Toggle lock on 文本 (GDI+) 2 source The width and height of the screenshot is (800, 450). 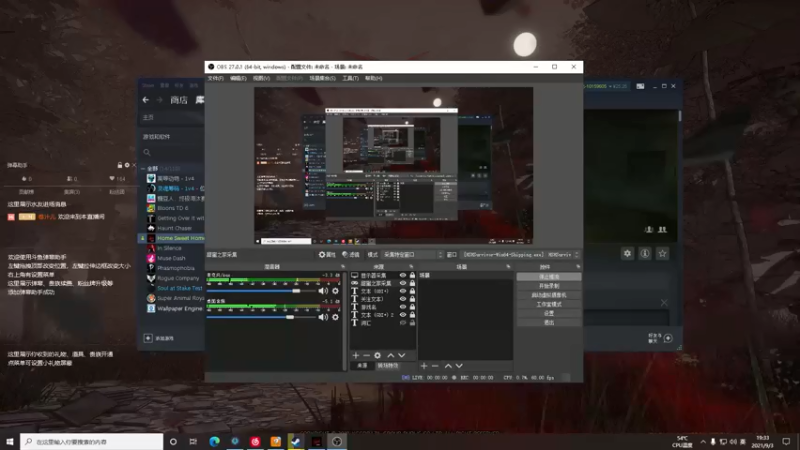[412, 315]
